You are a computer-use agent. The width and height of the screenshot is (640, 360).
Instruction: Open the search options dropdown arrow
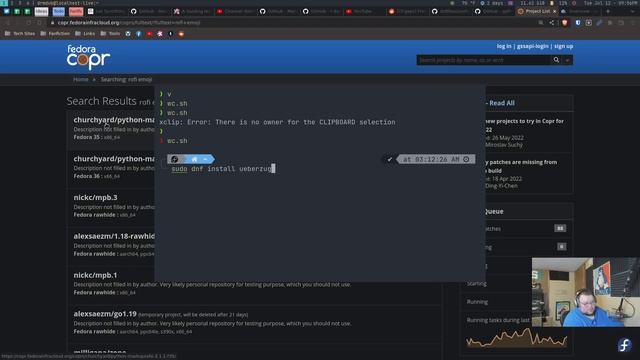coord(567,60)
